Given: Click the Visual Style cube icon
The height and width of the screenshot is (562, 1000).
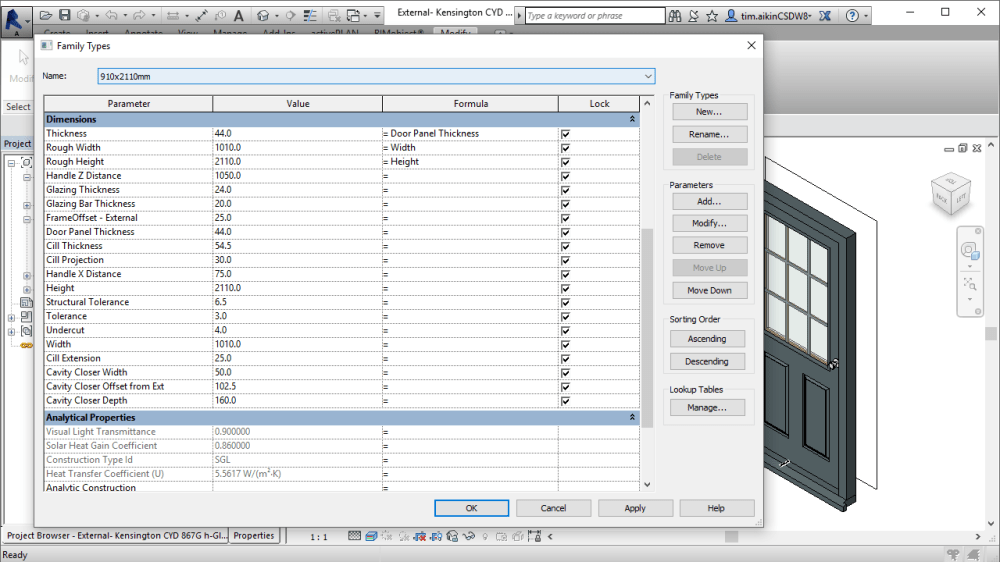Looking at the screenshot, I should pyautogui.click(x=371, y=536).
